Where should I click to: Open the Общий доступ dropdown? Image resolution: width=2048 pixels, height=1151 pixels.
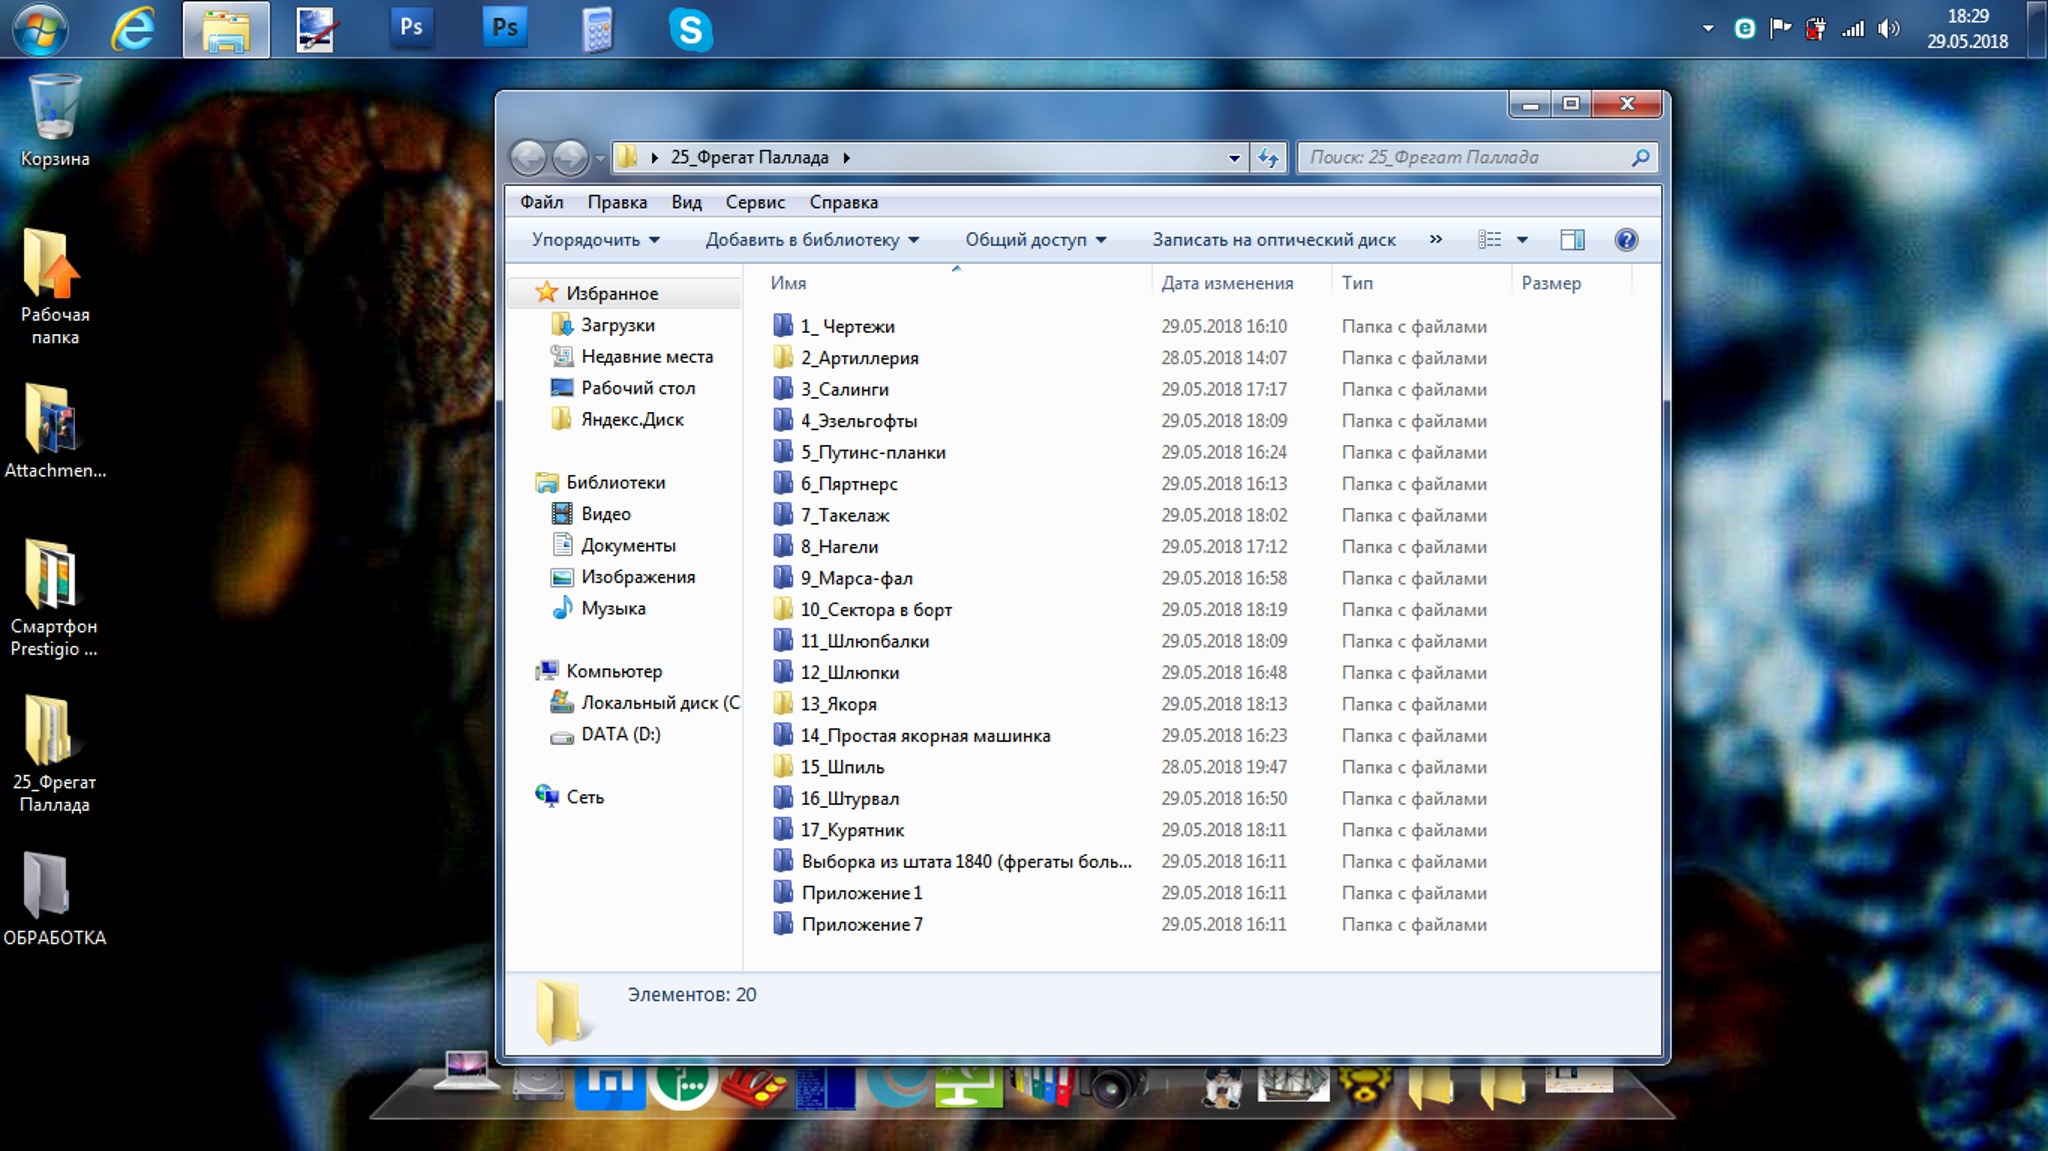1036,240
